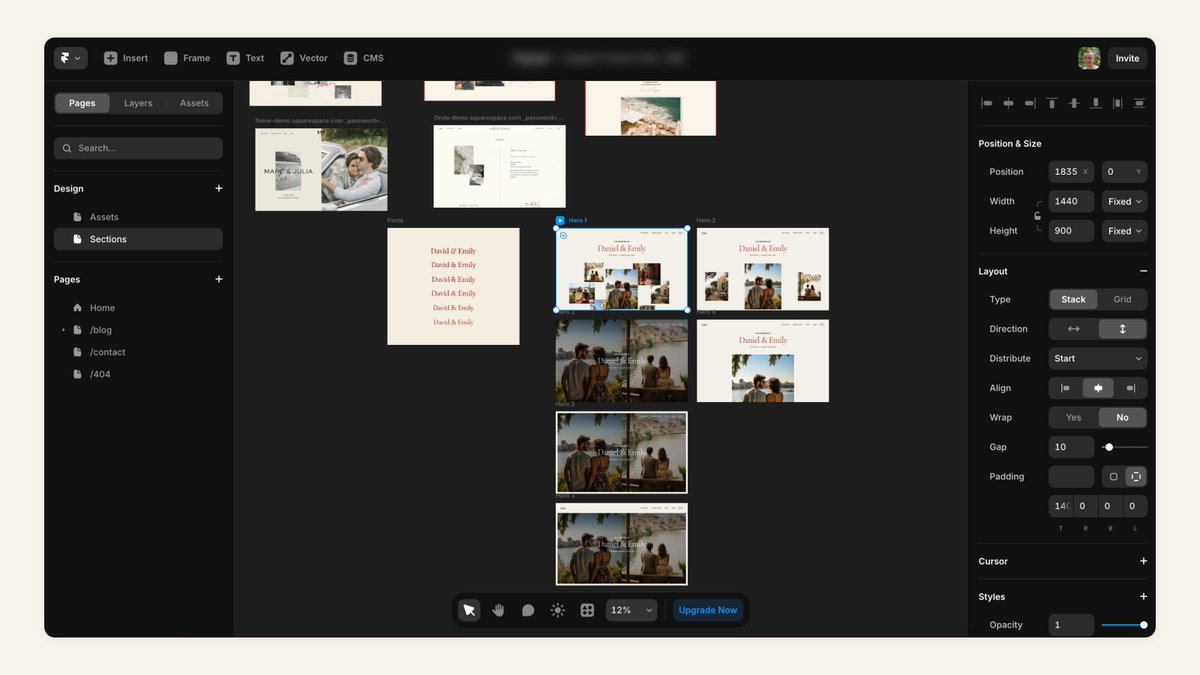Open the grid components icon in bottom toolbar
This screenshot has height=675, width=1200.
pos(587,610)
